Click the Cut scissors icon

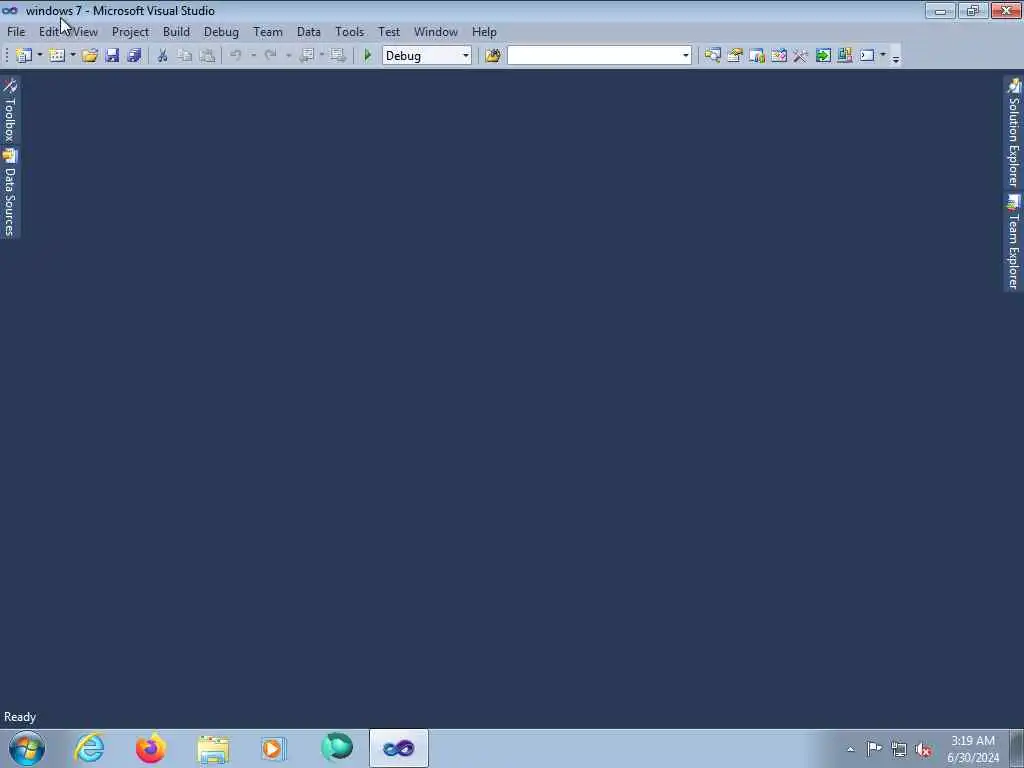[163, 56]
